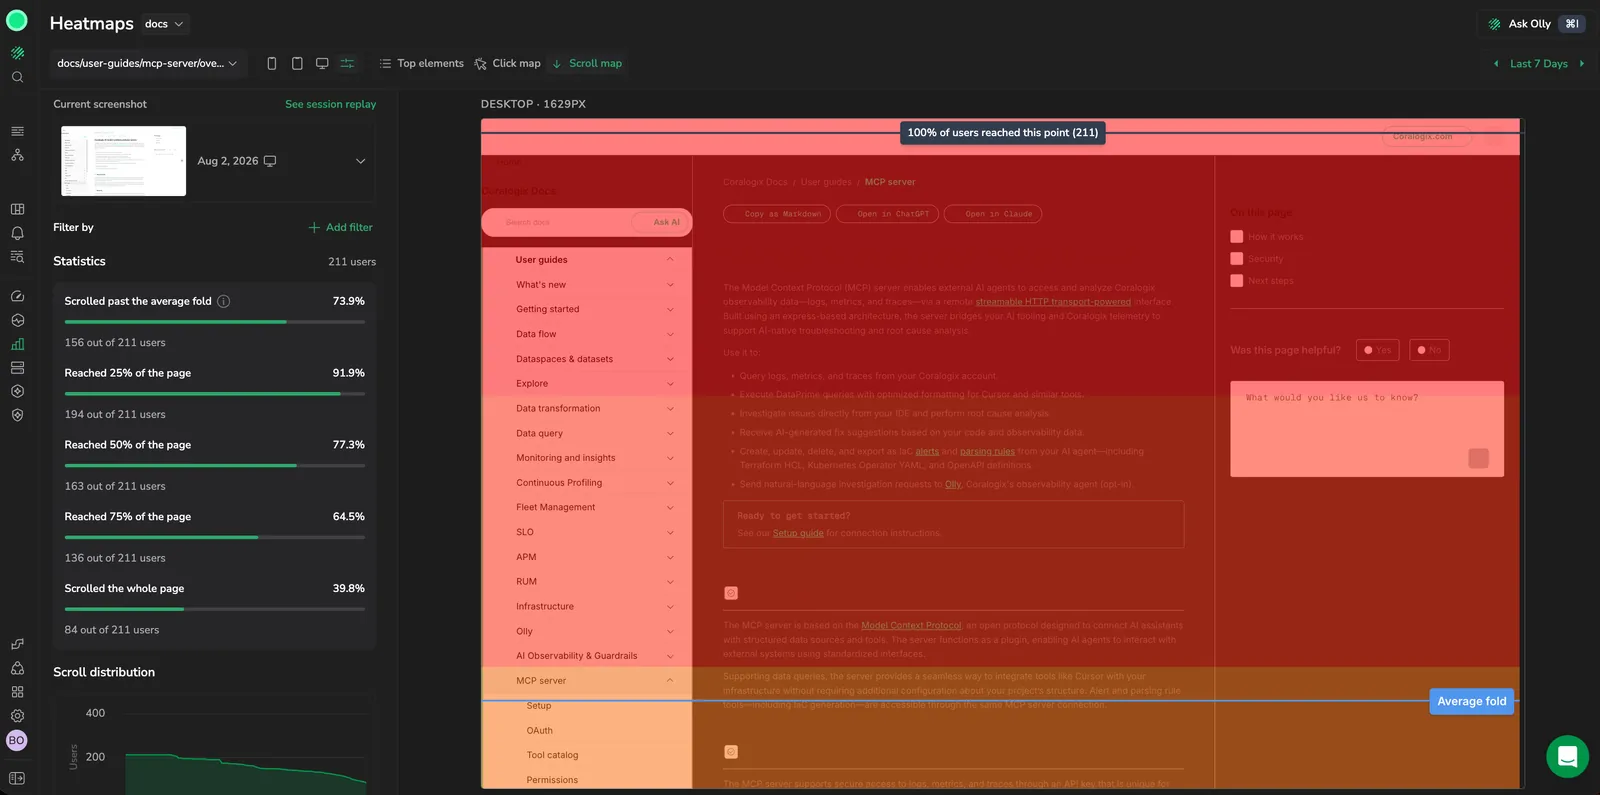Screen dimensions: 1600x795
Task: Click the scroll distribution area chart
Action: tap(246, 773)
